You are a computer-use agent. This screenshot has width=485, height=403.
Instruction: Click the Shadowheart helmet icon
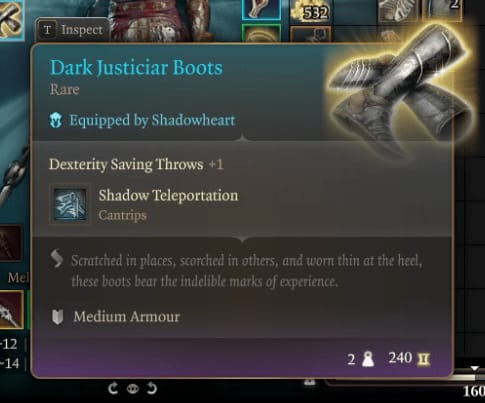tap(56, 120)
